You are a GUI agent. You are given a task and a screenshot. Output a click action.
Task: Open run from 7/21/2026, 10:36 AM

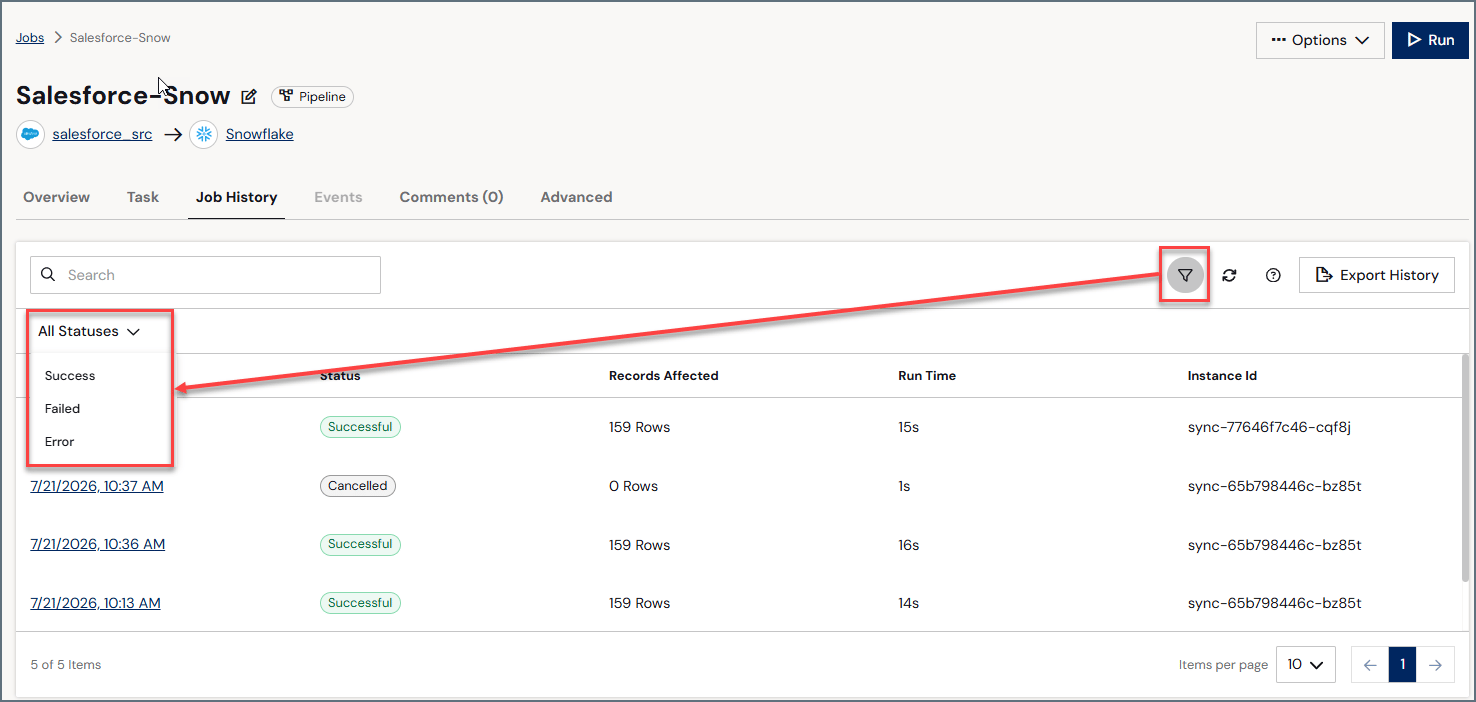(98, 544)
